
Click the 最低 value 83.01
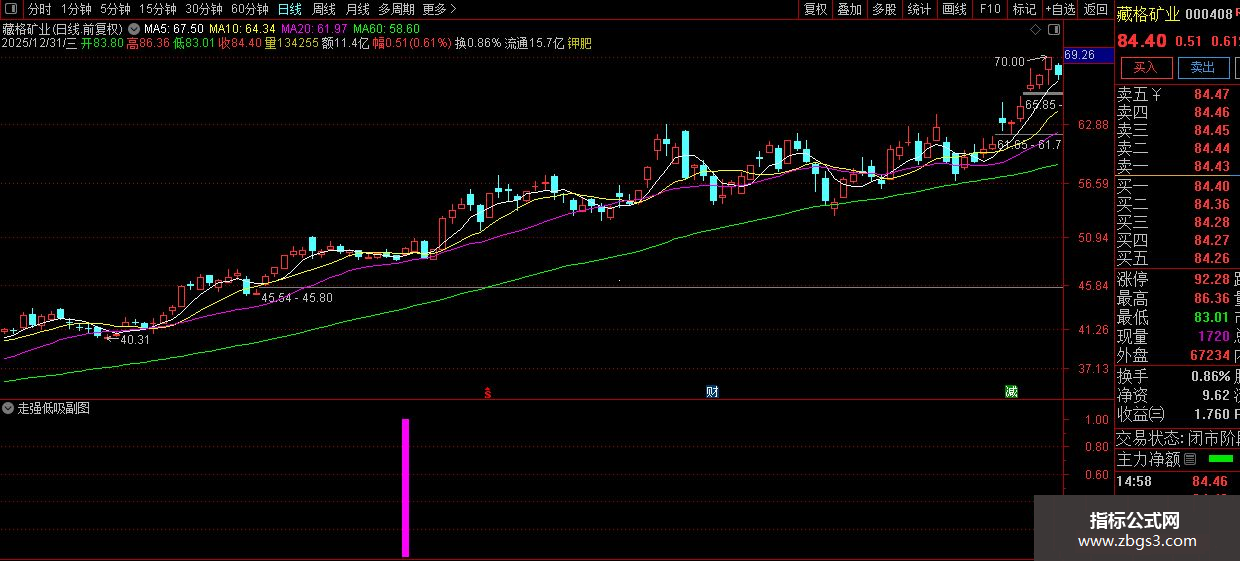1212,317
